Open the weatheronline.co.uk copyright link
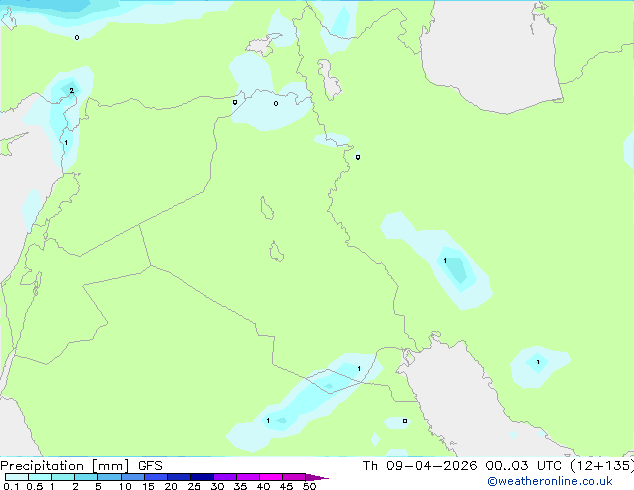This screenshot has width=634, height=490. [550, 481]
